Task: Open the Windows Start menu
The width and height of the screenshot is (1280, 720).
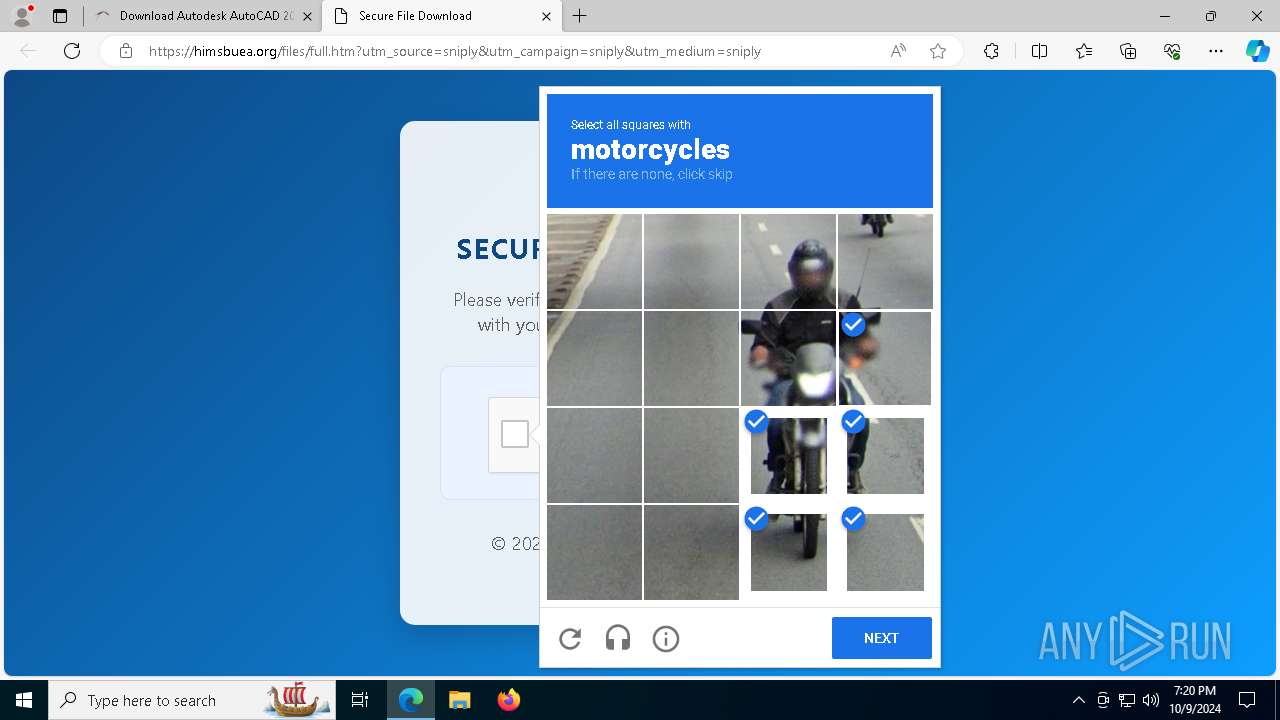Action: pos(24,700)
